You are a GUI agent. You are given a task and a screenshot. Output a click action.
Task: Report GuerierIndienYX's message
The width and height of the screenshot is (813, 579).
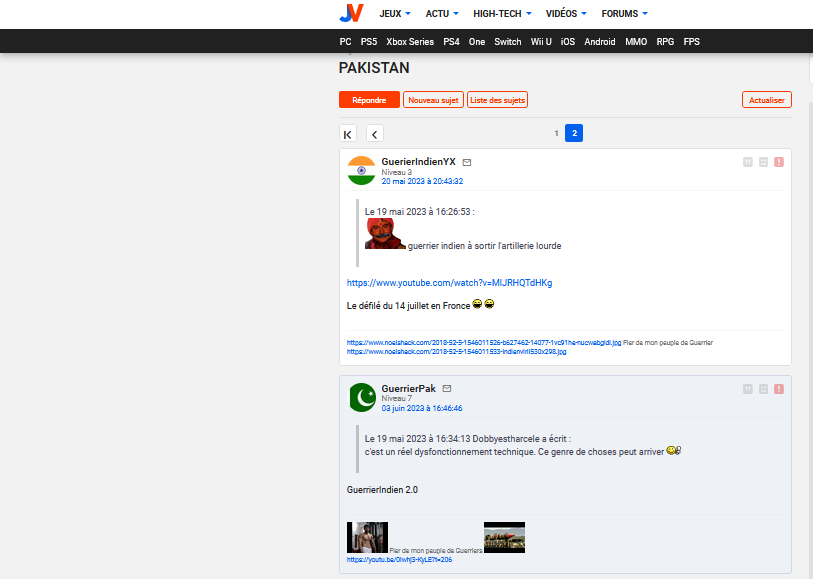(779, 162)
